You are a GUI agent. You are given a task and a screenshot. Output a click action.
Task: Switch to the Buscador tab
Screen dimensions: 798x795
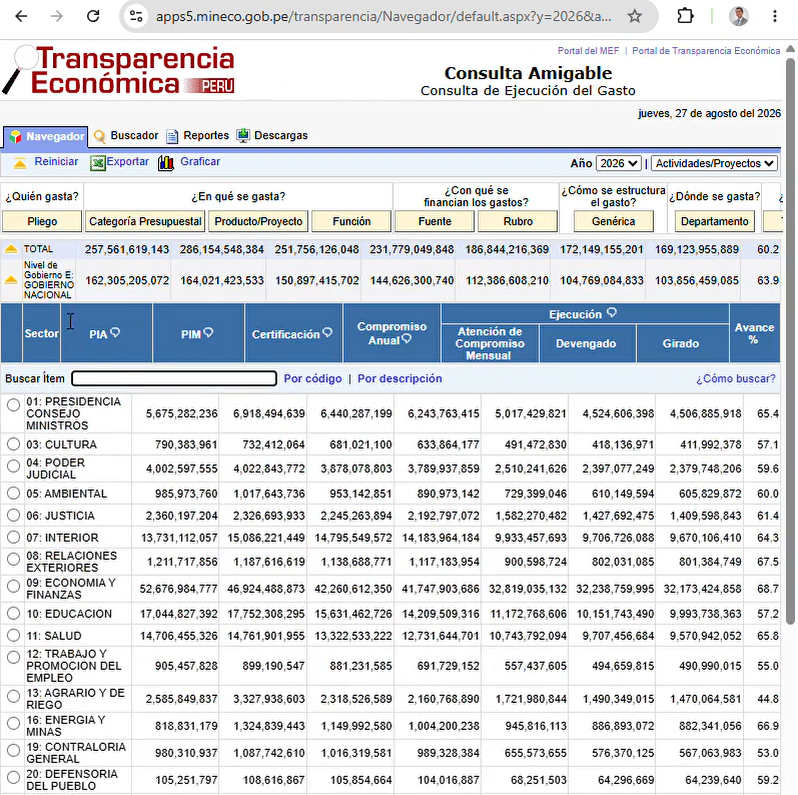pos(134,135)
